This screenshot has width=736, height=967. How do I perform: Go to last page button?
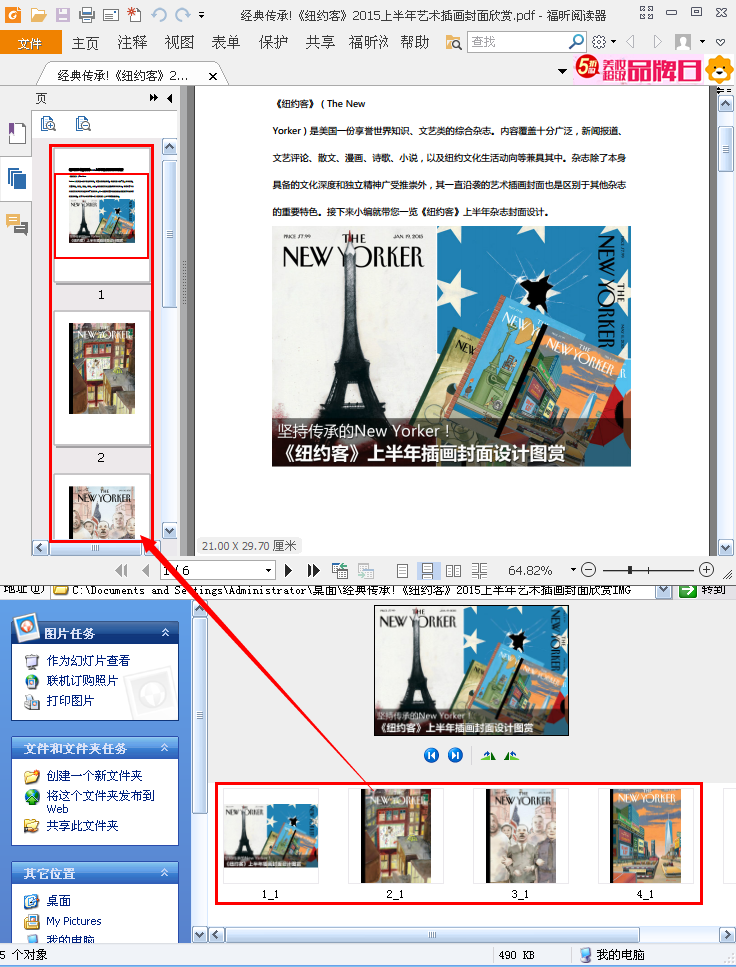pyautogui.click(x=313, y=570)
